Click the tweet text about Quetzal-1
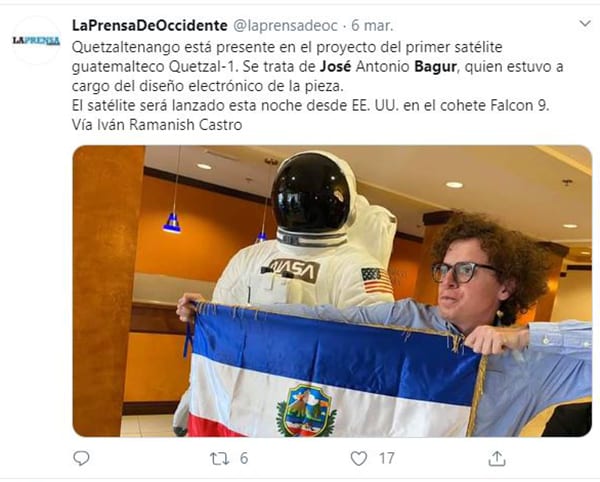The width and height of the screenshot is (600, 482). click(317, 67)
